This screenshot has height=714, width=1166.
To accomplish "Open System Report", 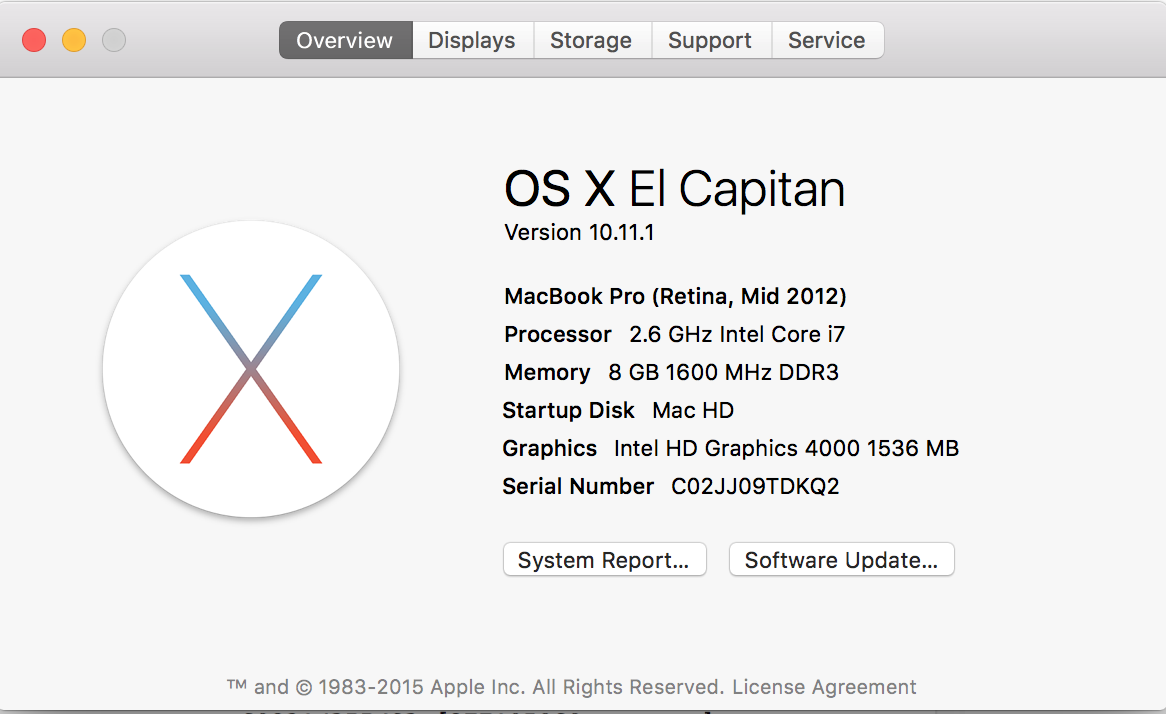I will [604, 560].
